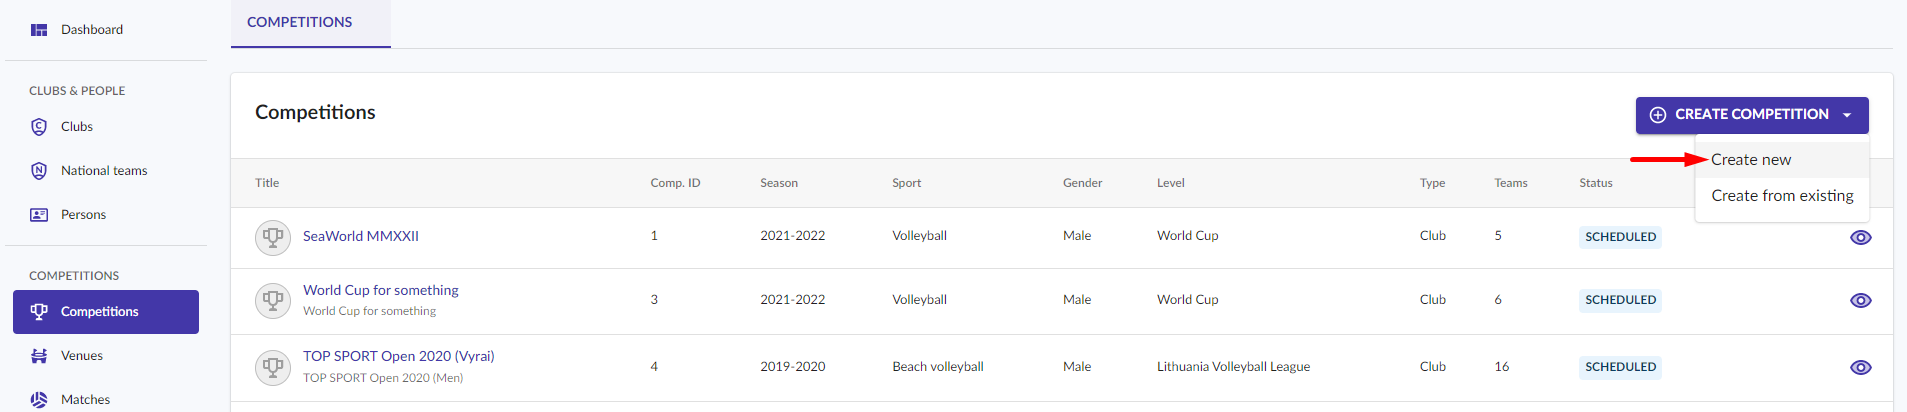This screenshot has width=1907, height=412.
Task: Click the Venues stadium icon
Action: [39, 356]
